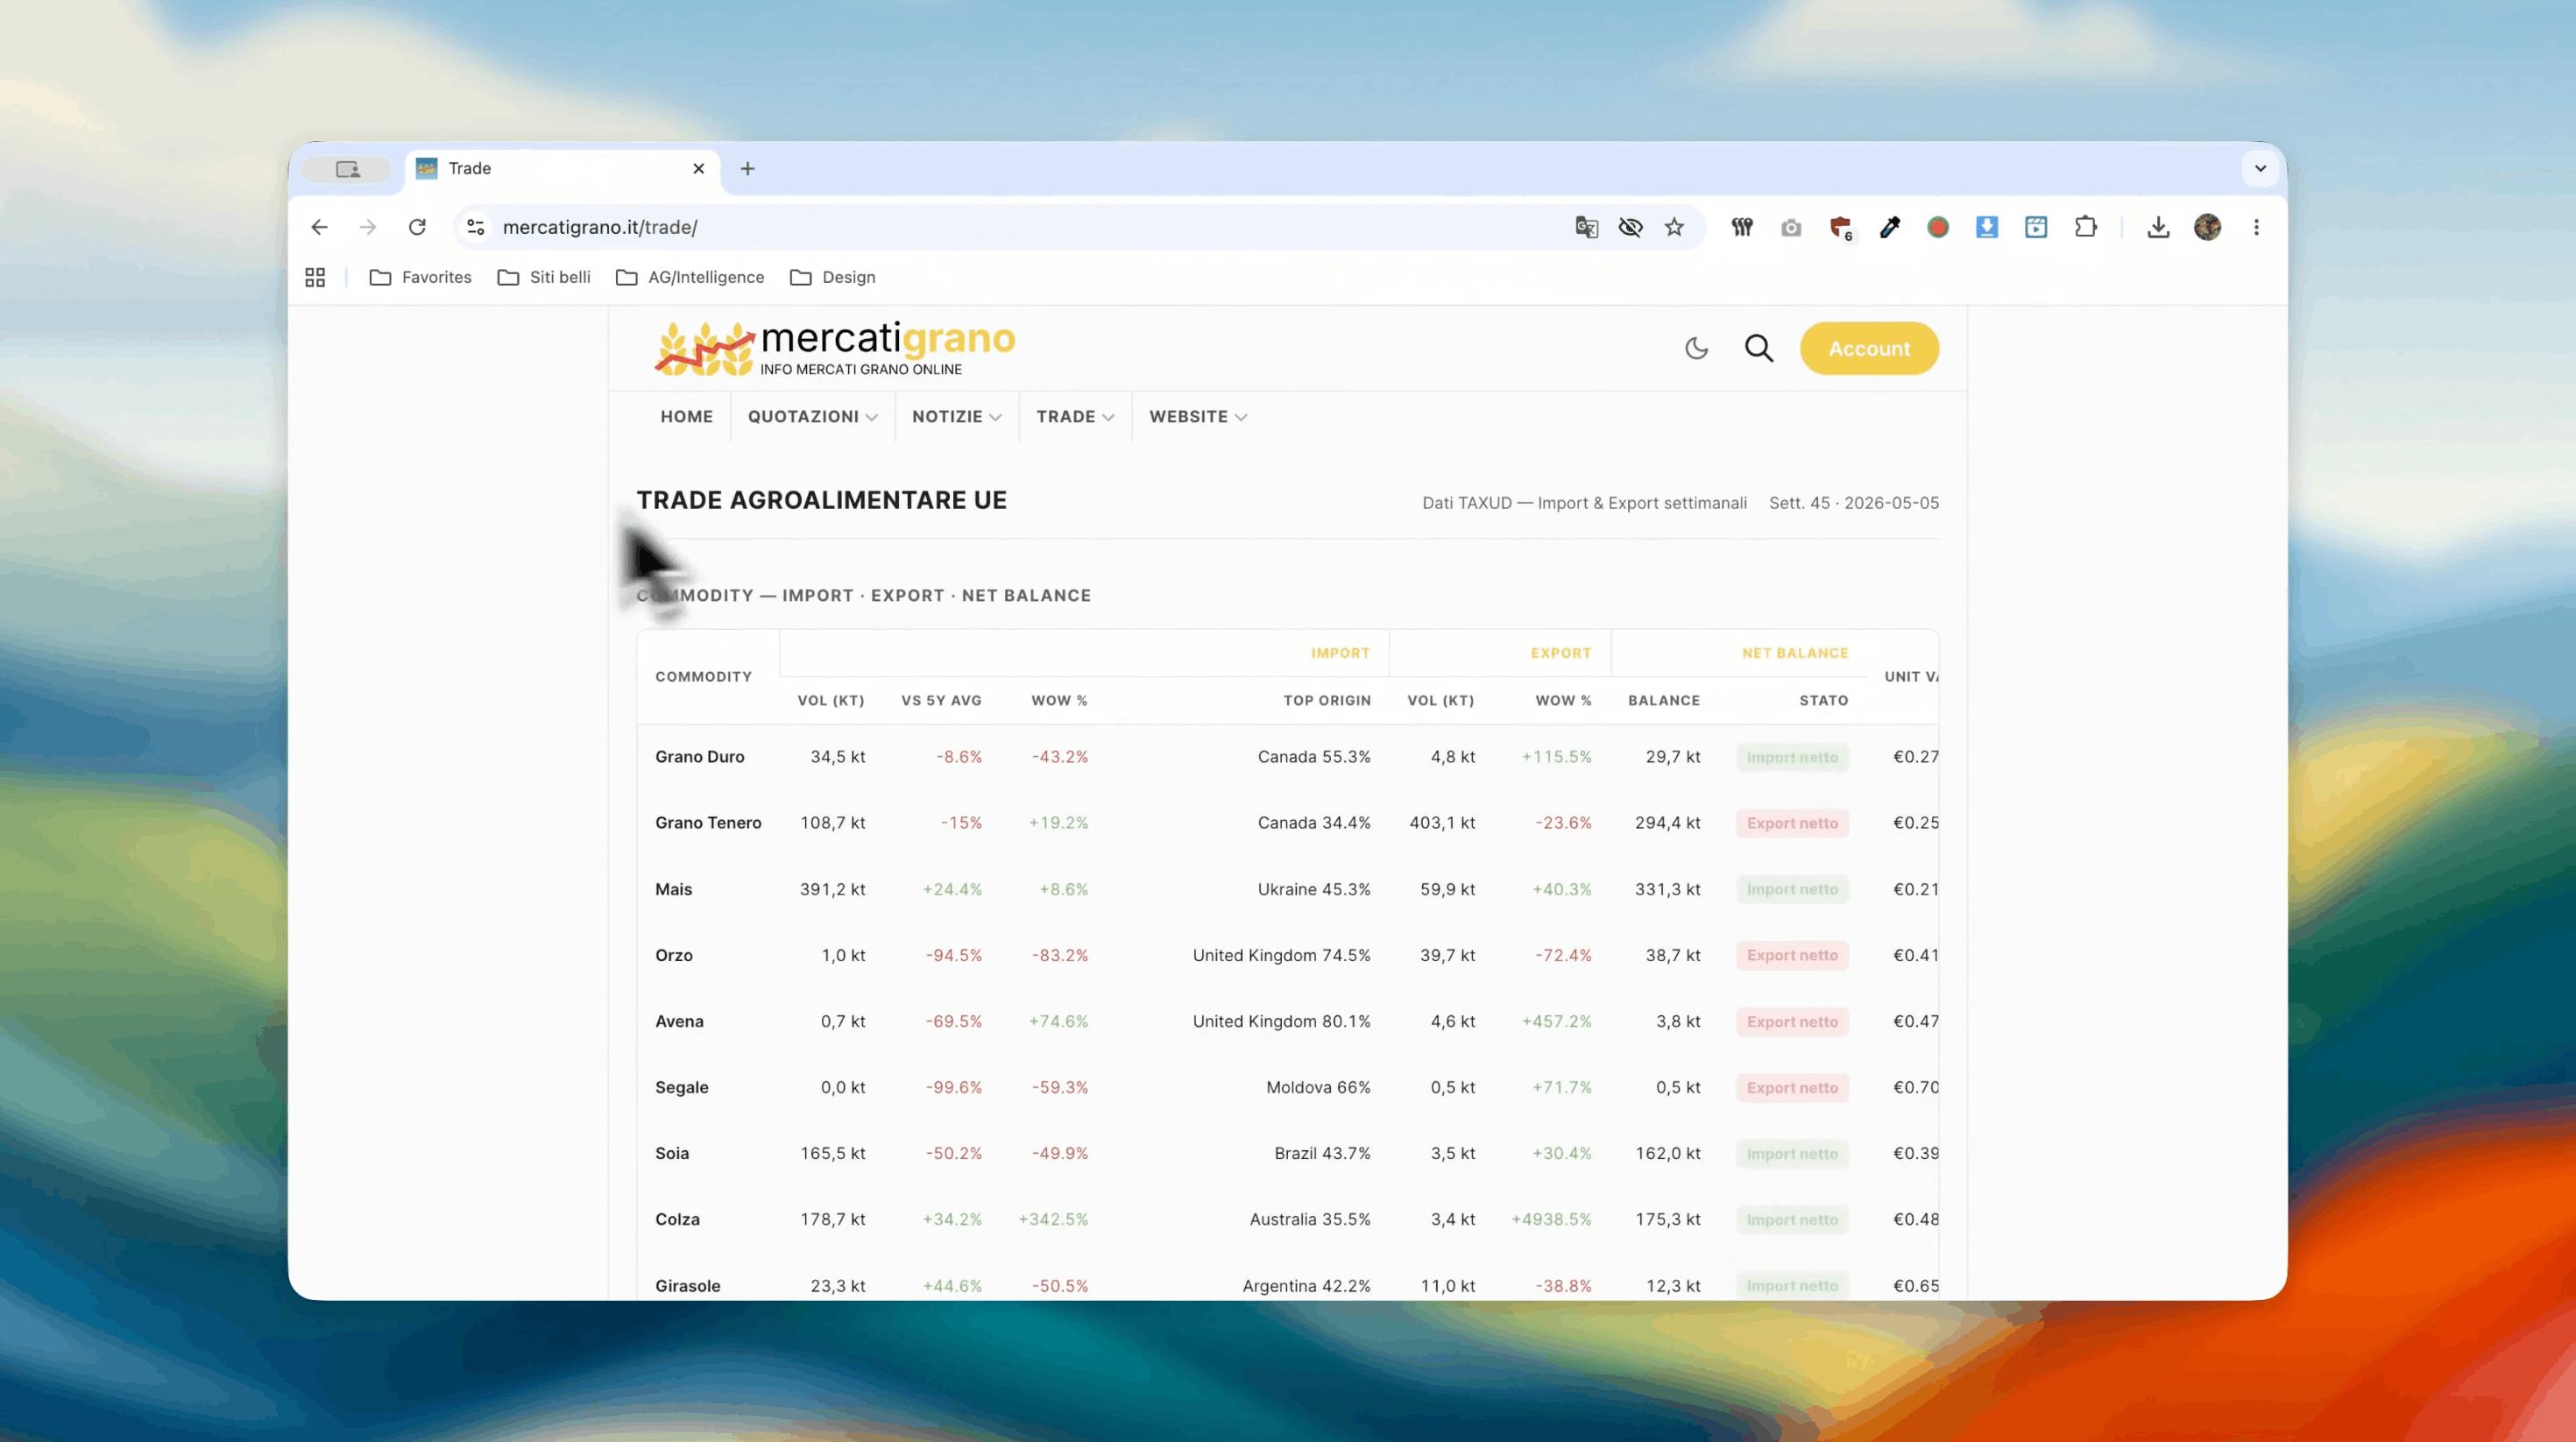Click the yellow Account button

tap(1869, 348)
